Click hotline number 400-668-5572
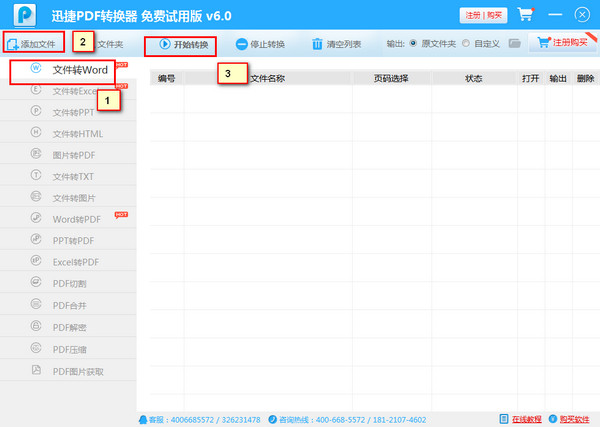 click(x=341, y=420)
